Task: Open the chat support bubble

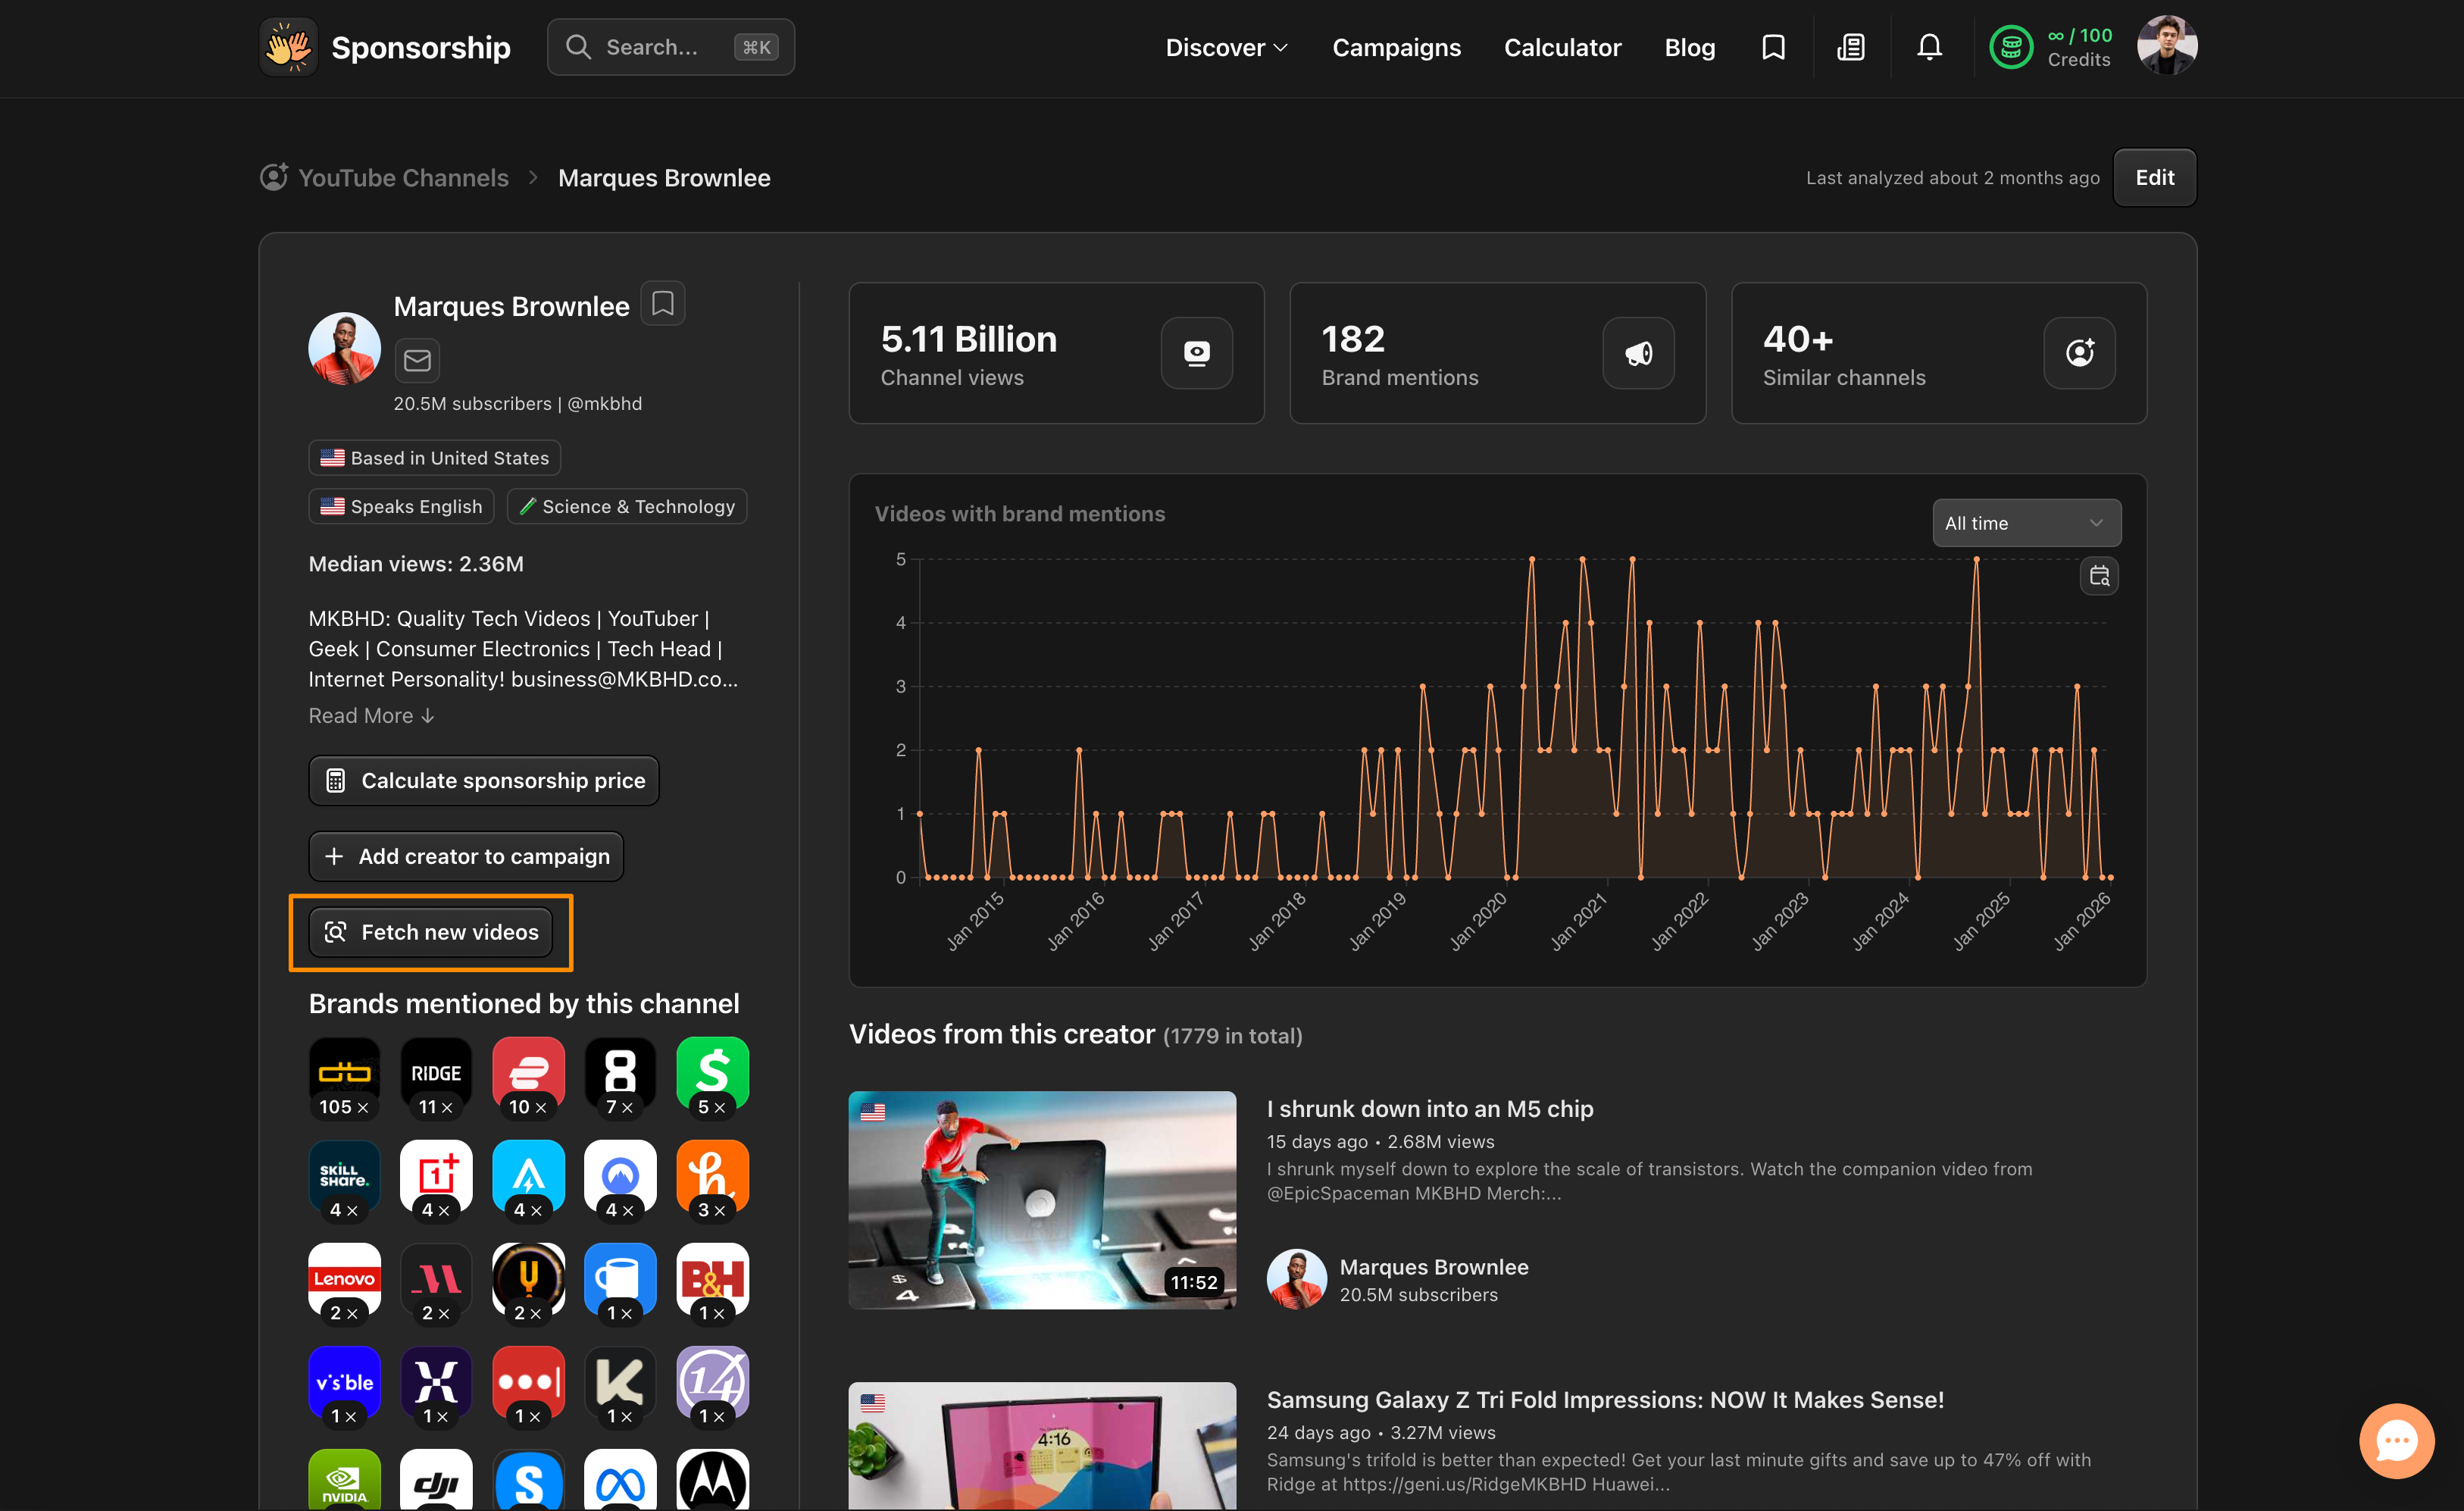Action: point(2396,1441)
